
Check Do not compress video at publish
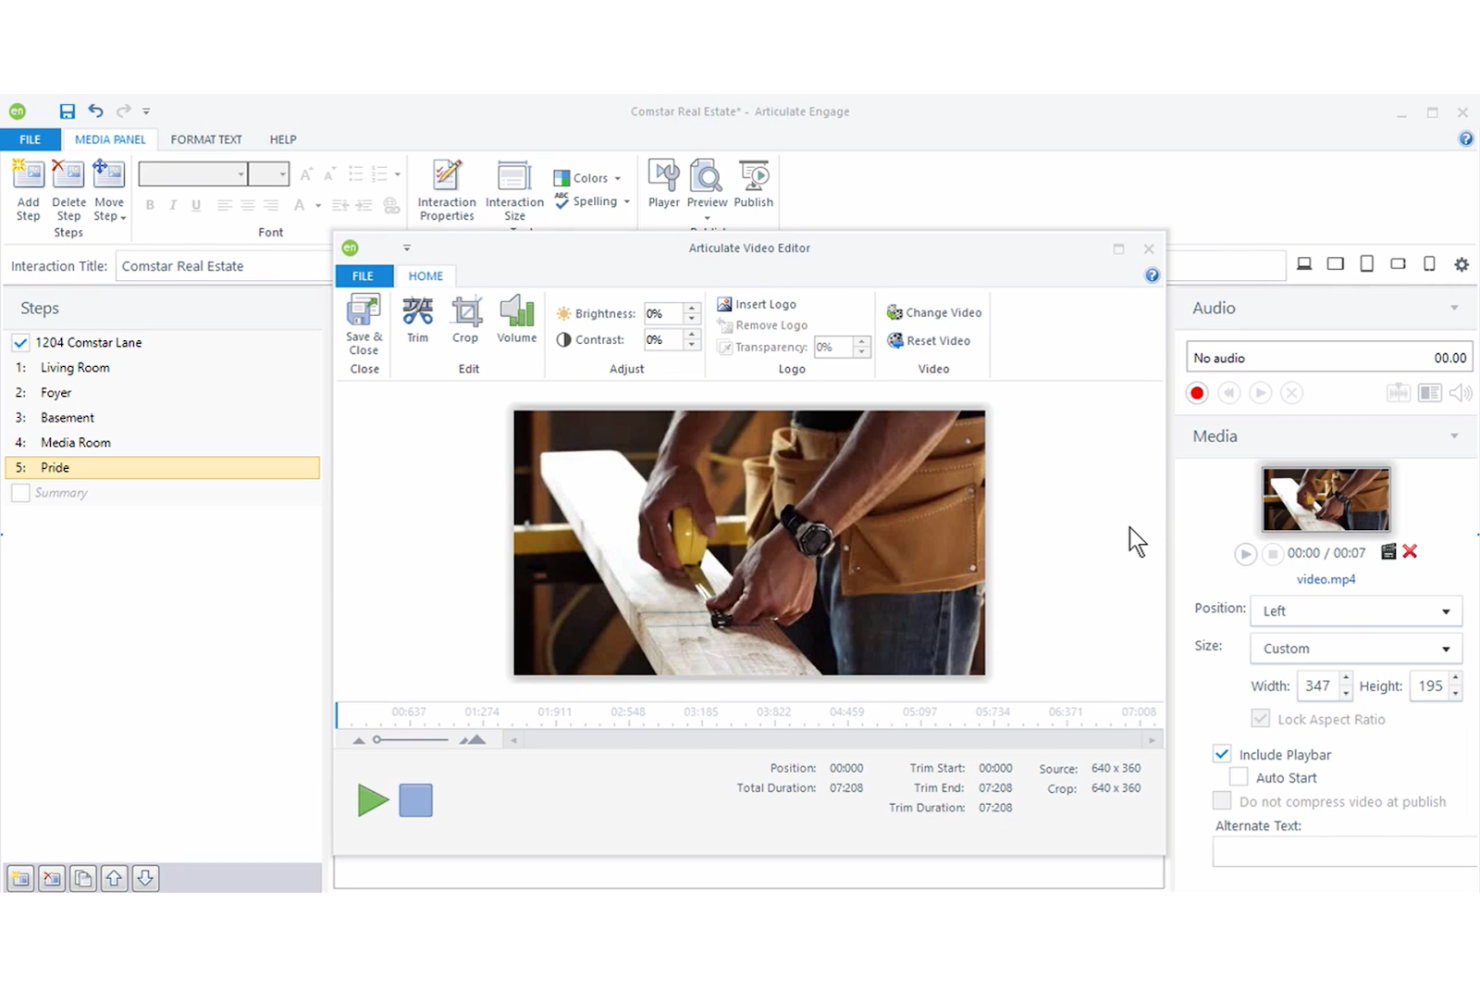click(1221, 800)
